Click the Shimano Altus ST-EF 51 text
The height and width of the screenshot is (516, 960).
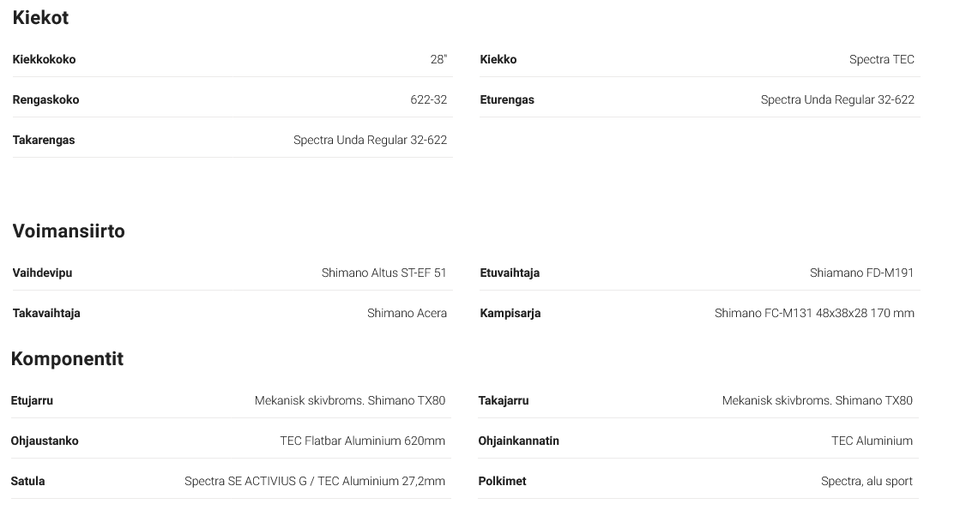(x=384, y=273)
